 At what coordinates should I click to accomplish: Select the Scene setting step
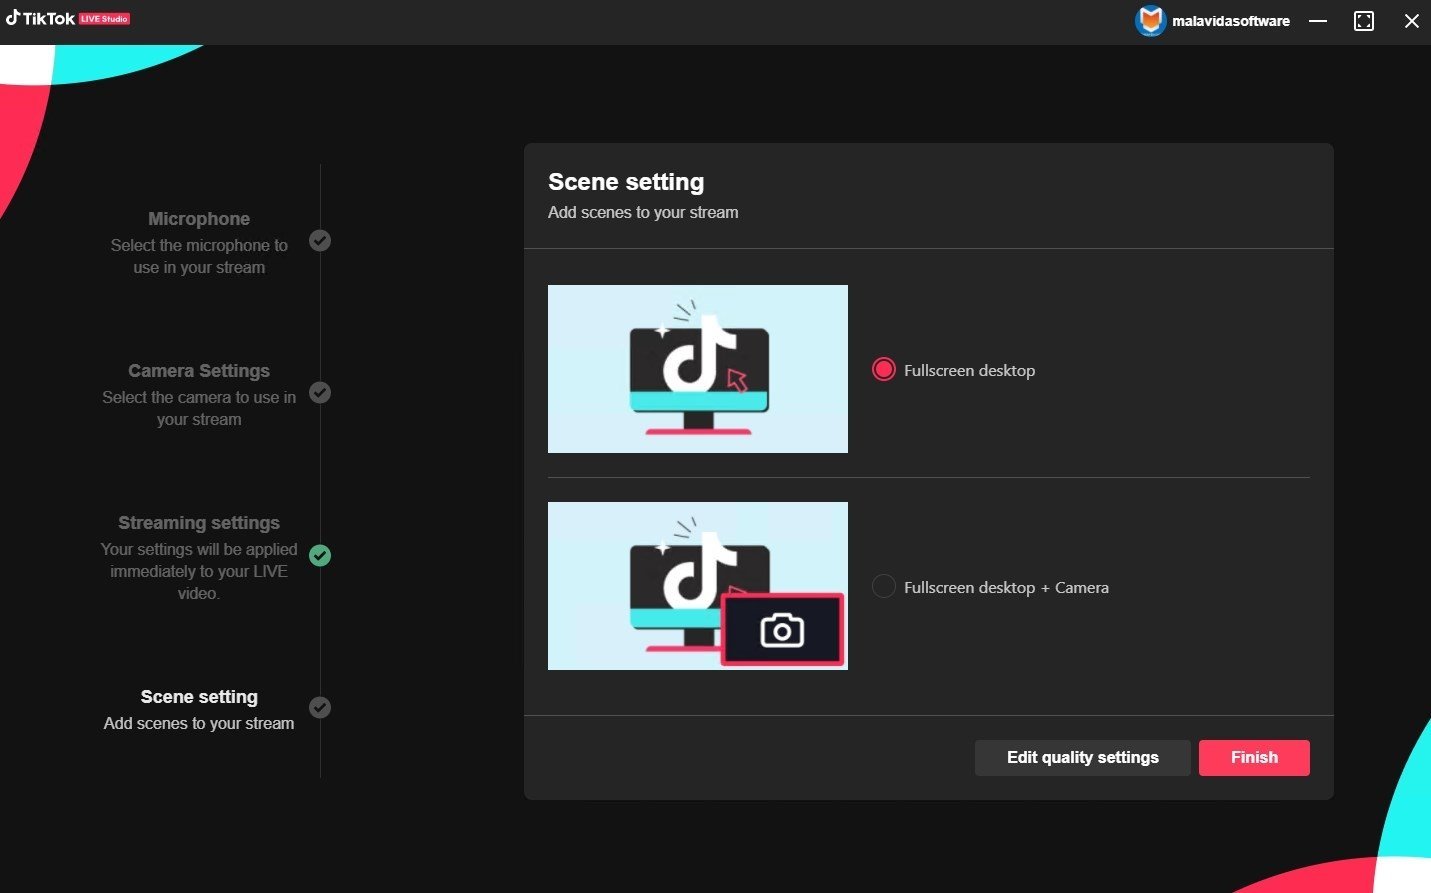click(198, 696)
